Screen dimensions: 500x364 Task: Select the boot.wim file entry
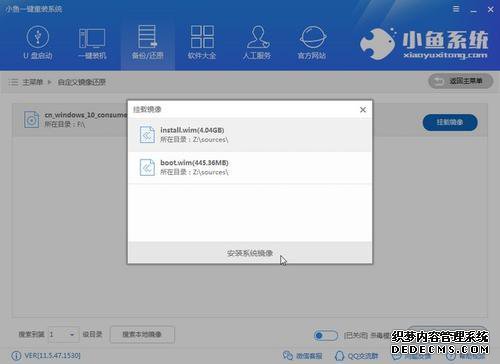250,167
